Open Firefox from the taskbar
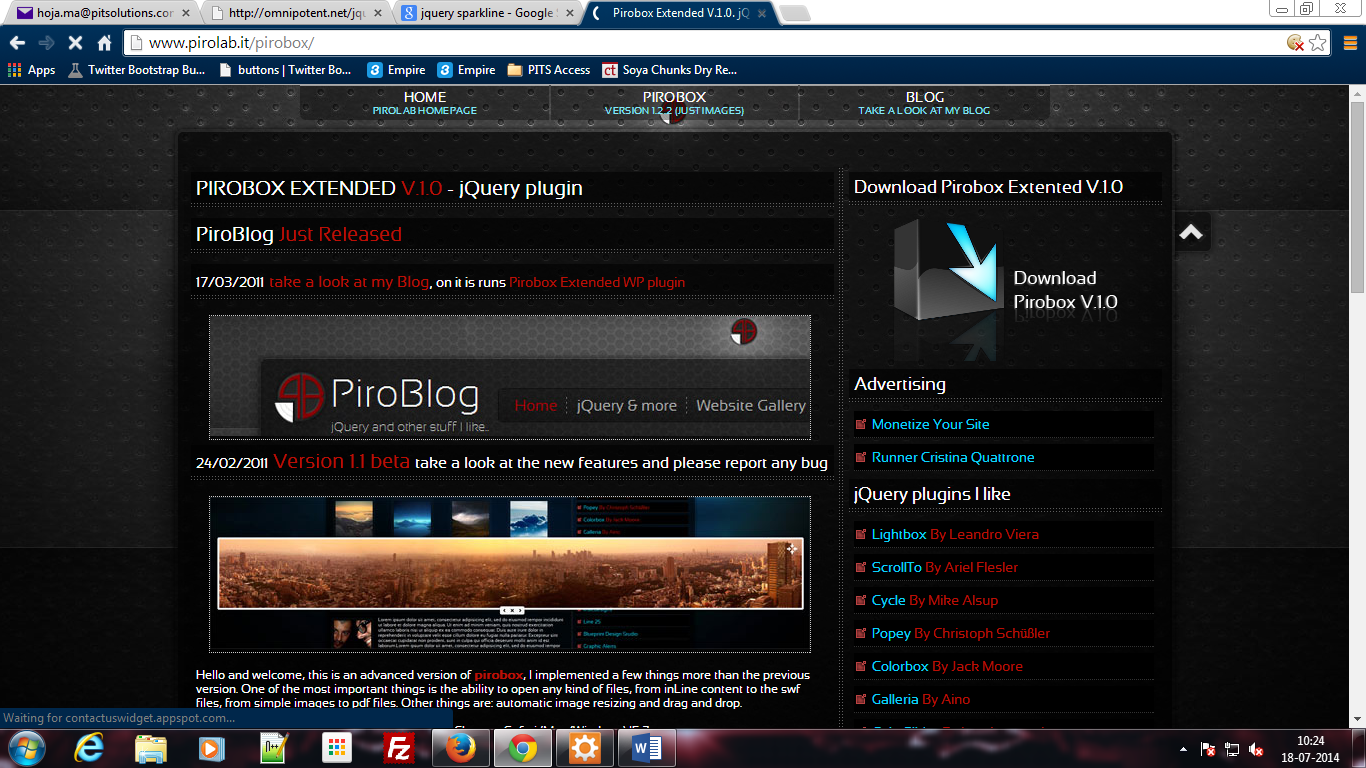 [460, 748]
